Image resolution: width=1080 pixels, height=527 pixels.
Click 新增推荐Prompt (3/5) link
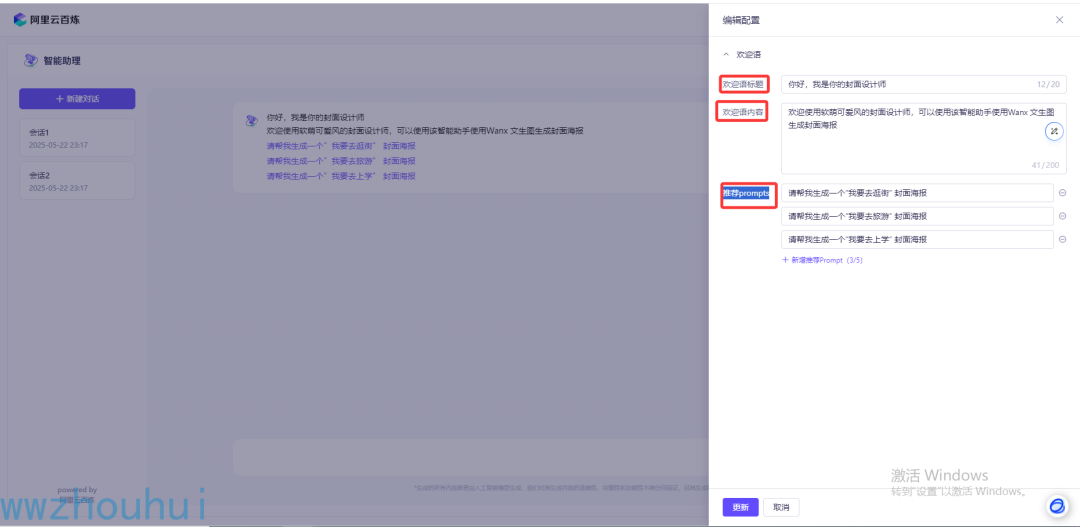tap(822, 260)
